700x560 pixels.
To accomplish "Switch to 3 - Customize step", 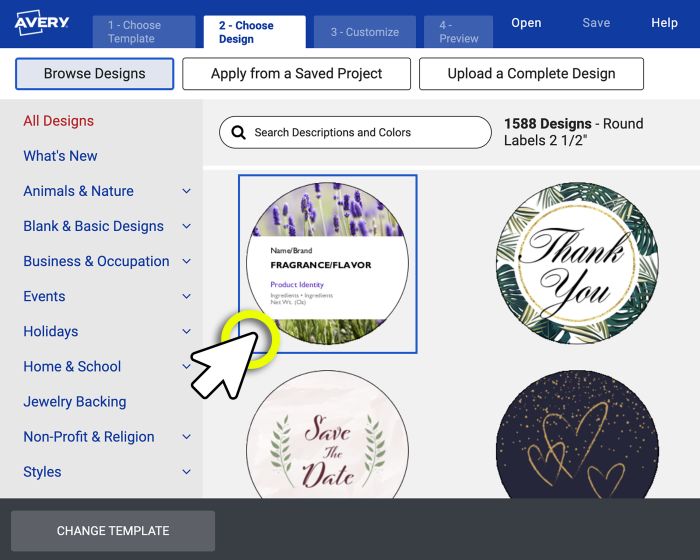I will click(364, 32).
